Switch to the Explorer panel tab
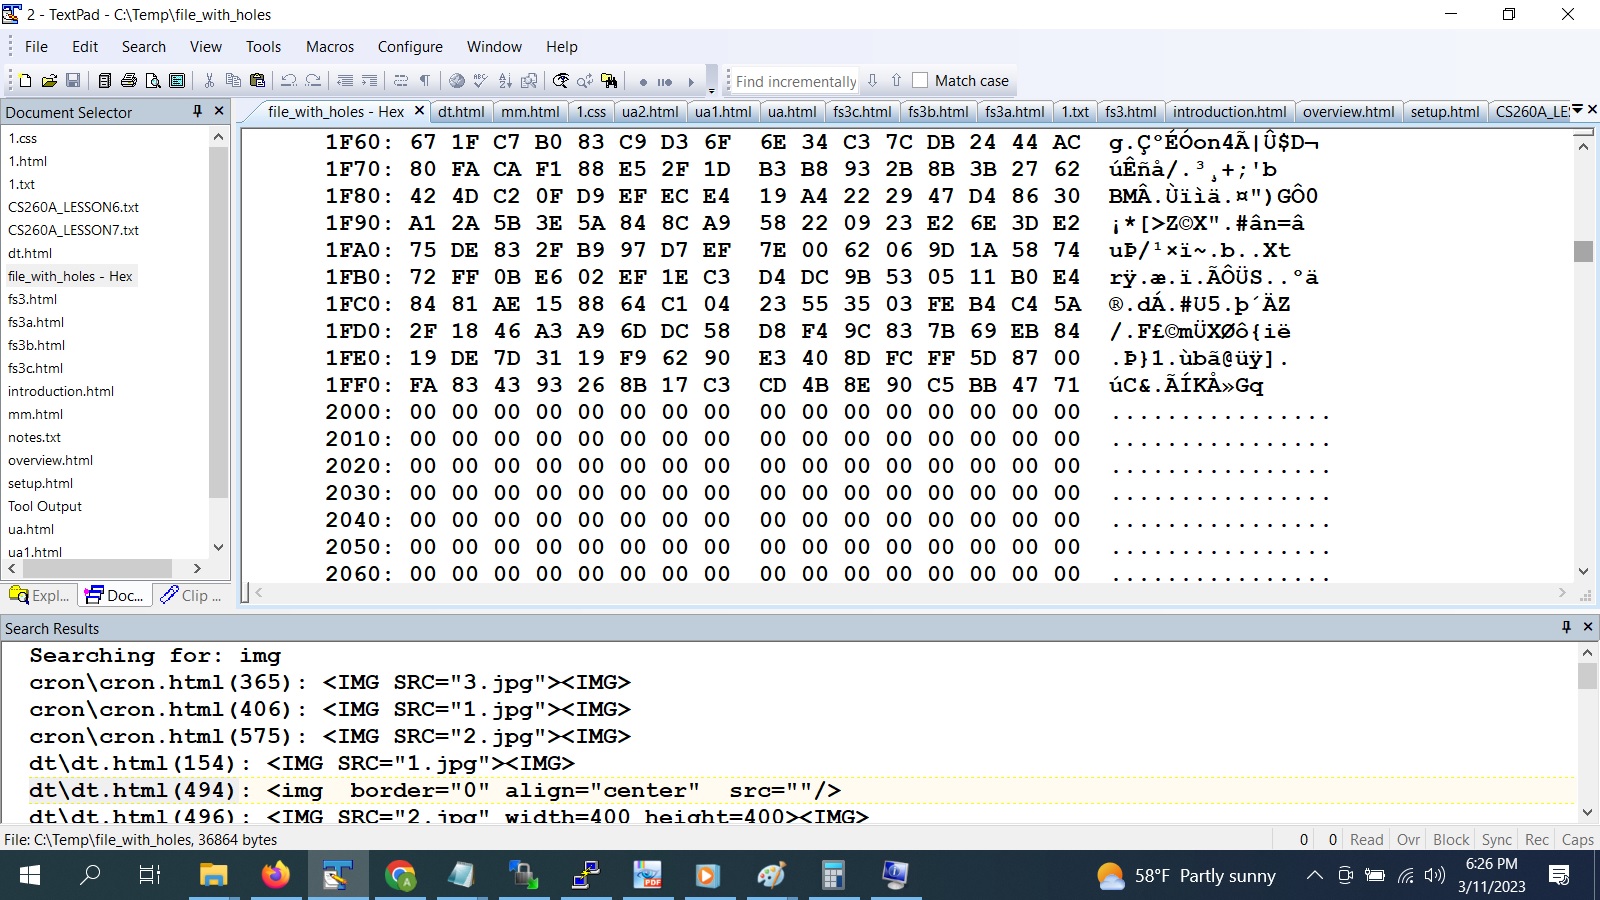 pos(40,595)
